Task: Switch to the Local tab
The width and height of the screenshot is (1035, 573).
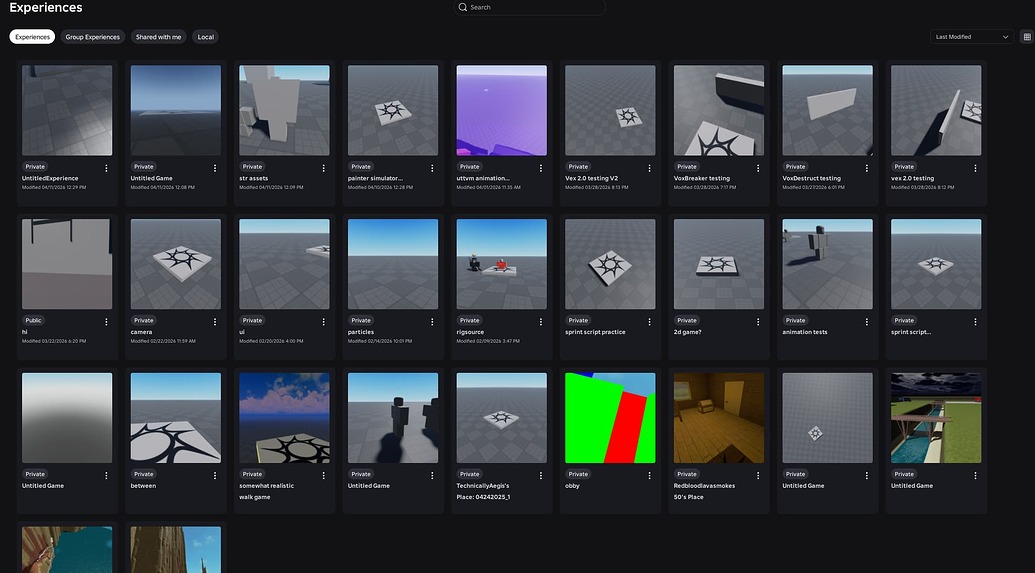Action: (x=205, y=37)
